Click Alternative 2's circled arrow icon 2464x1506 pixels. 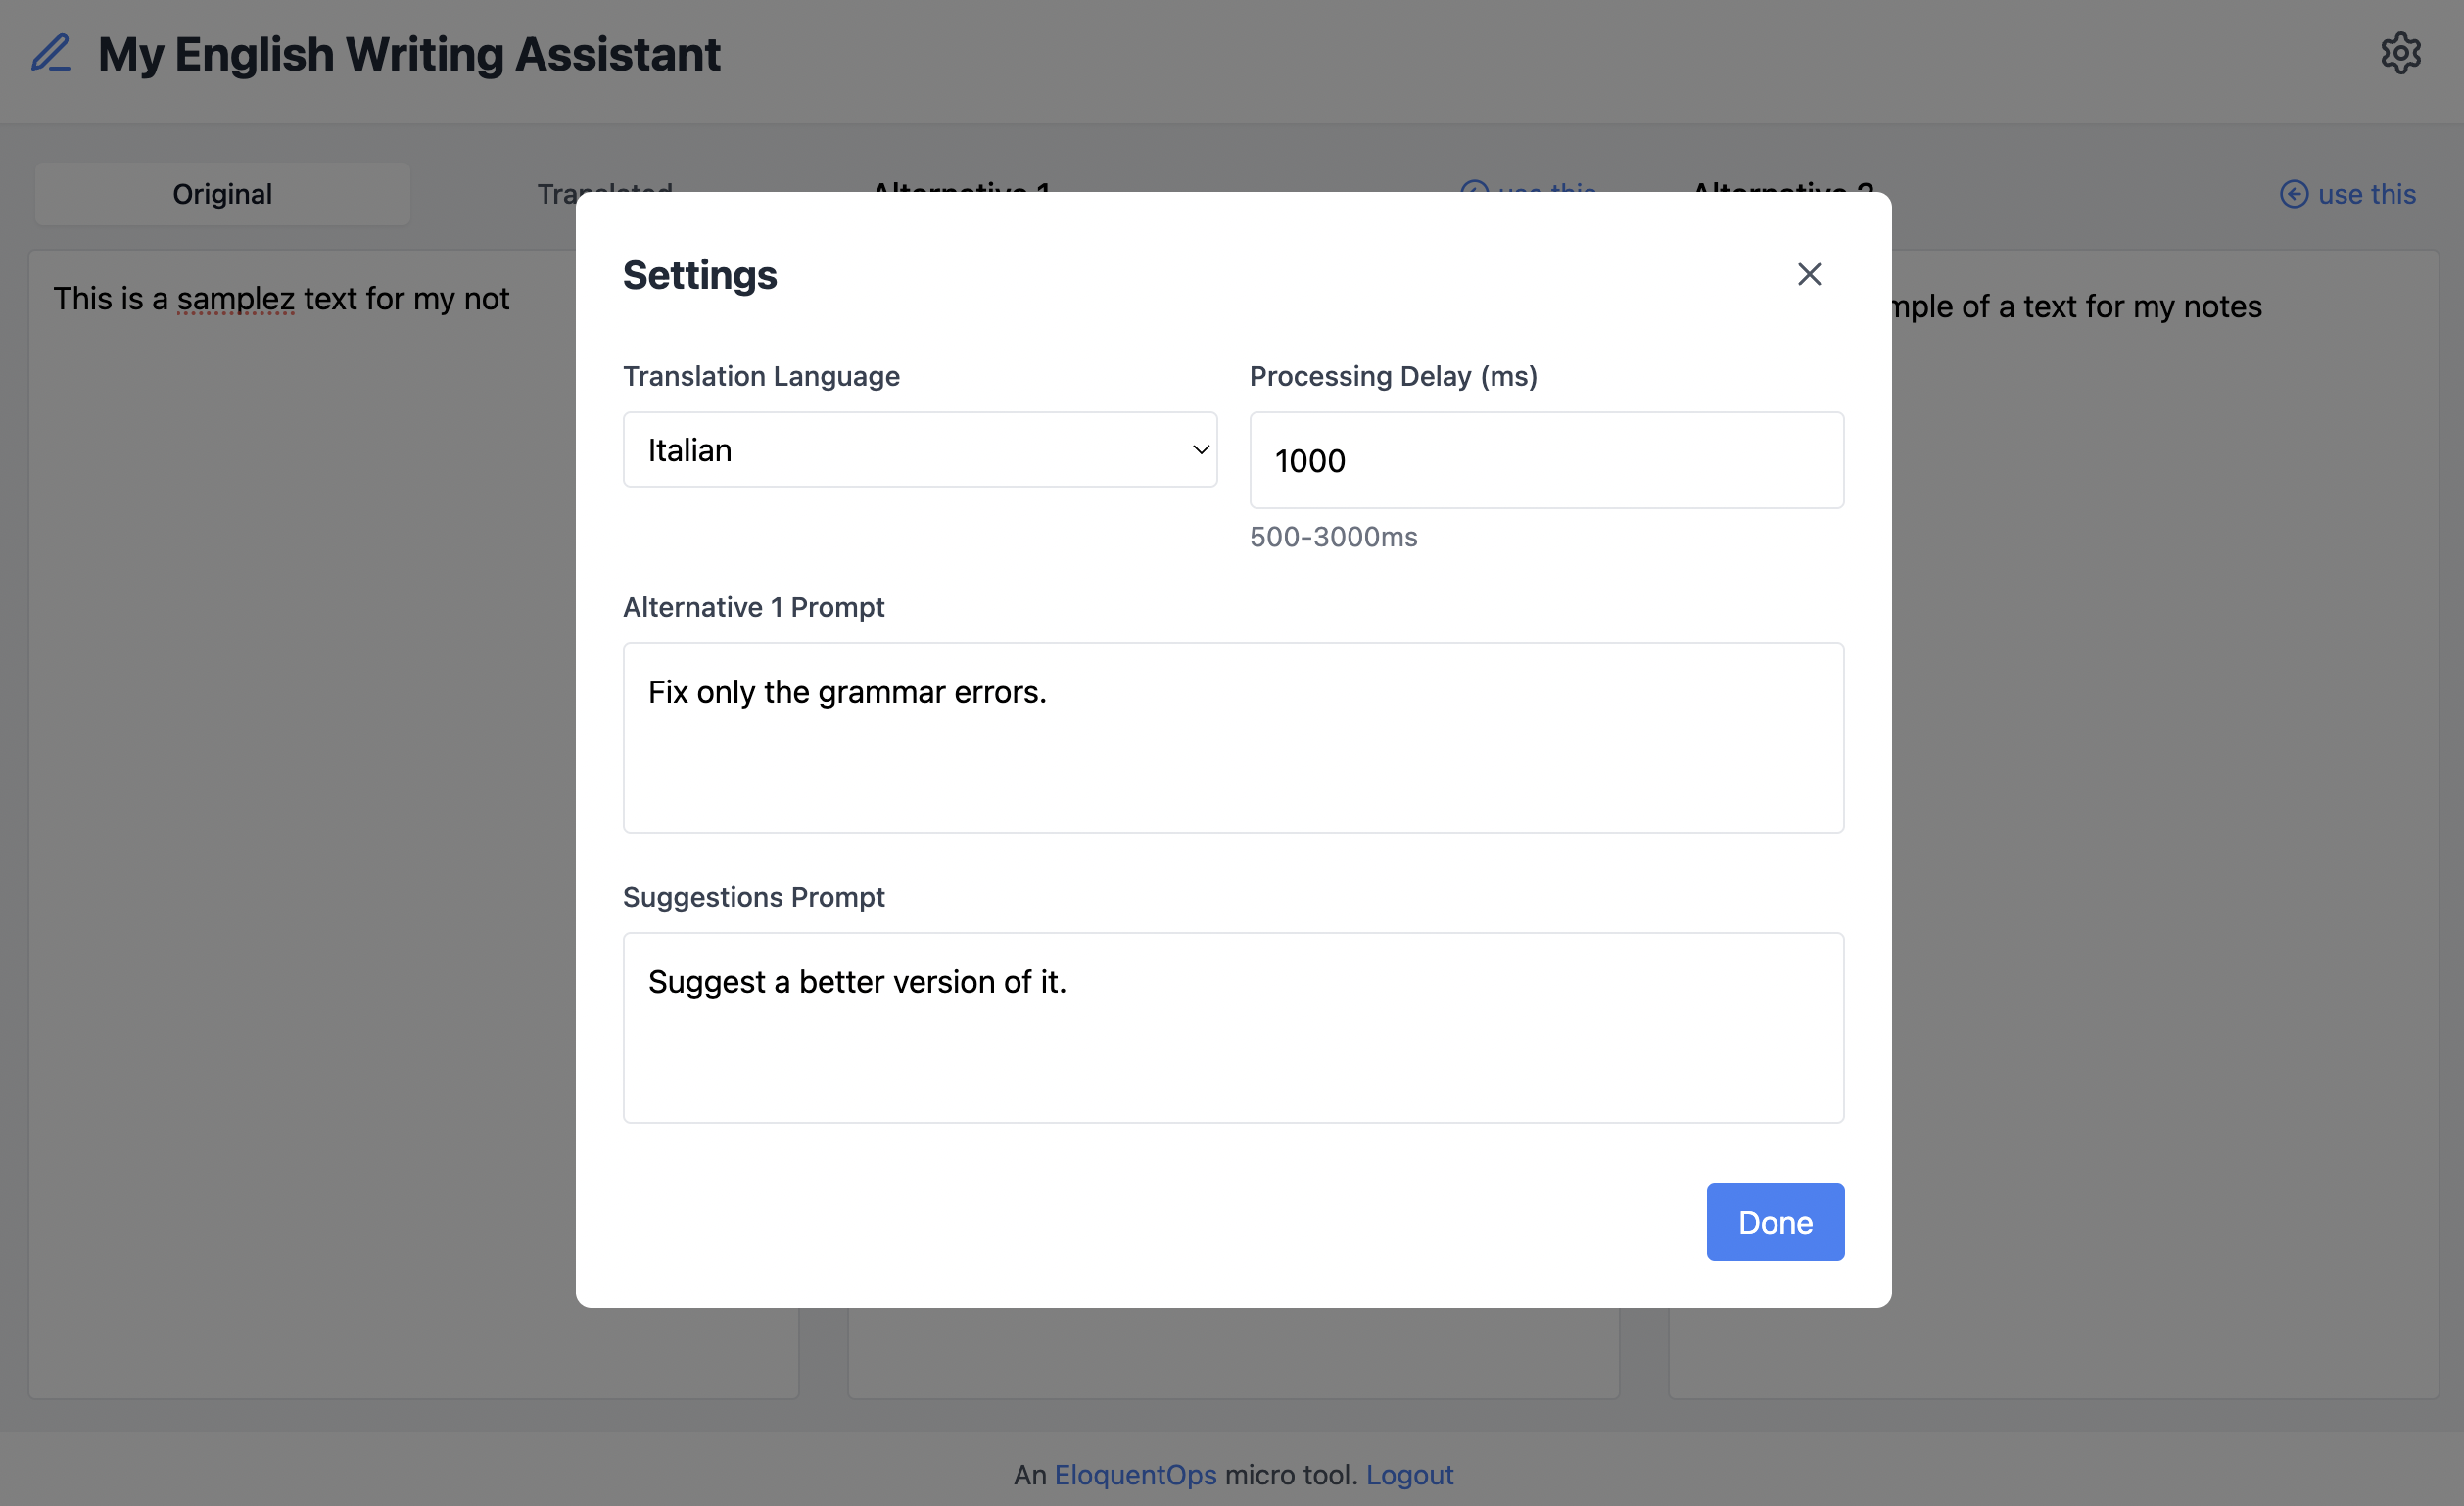pyautogui.click(x=2293, y=194)
